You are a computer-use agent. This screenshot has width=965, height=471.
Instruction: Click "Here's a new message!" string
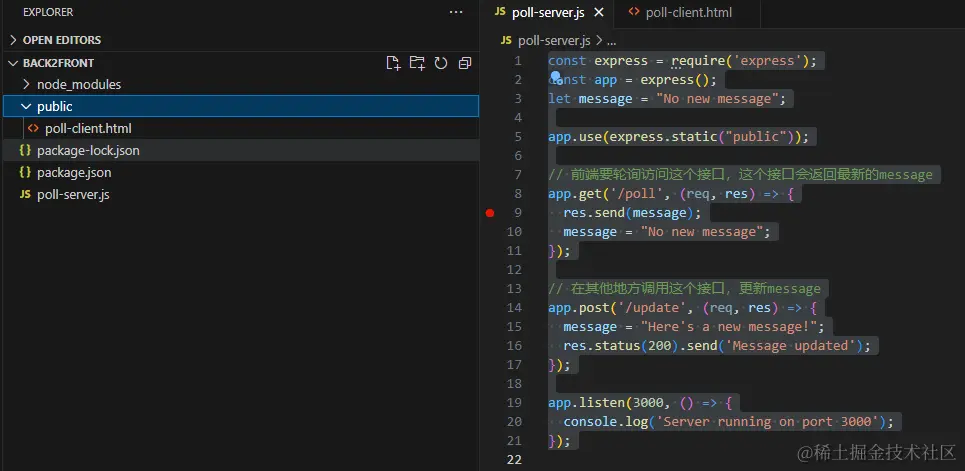[728, 327]
